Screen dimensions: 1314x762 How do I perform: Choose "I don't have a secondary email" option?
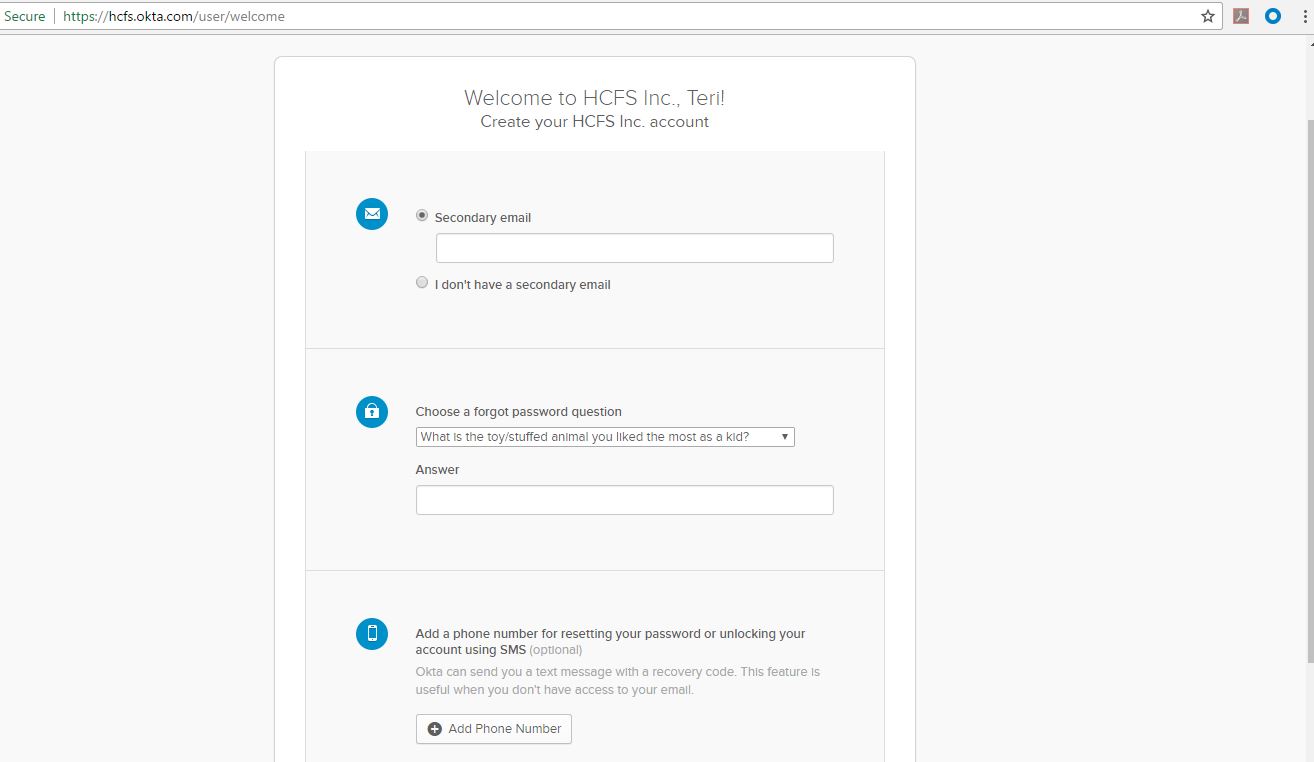(x=422, y=283)
